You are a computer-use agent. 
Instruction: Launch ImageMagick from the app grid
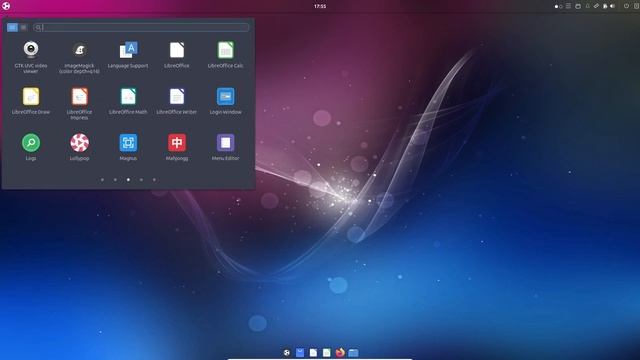coord(79,57)
